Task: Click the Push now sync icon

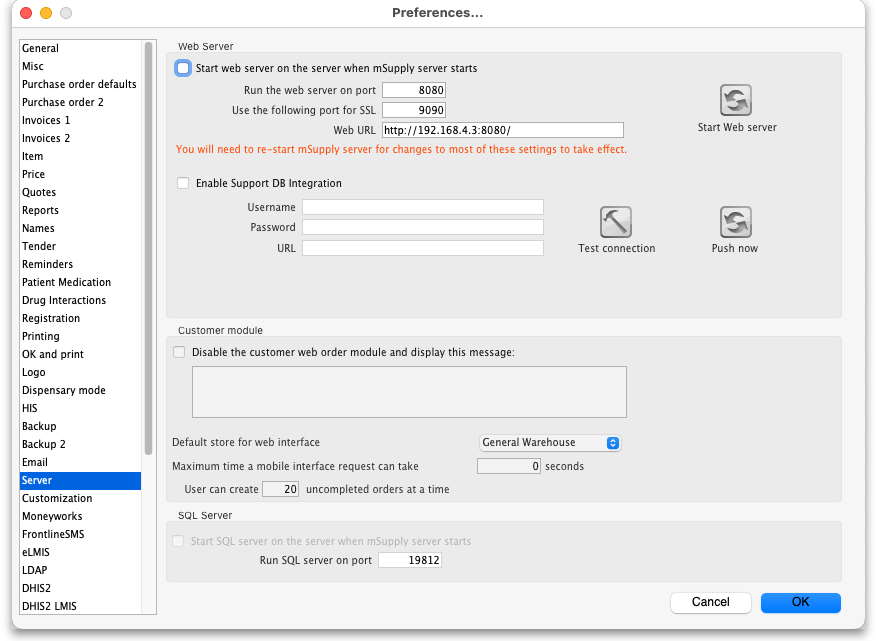Action: coord(735,222)
